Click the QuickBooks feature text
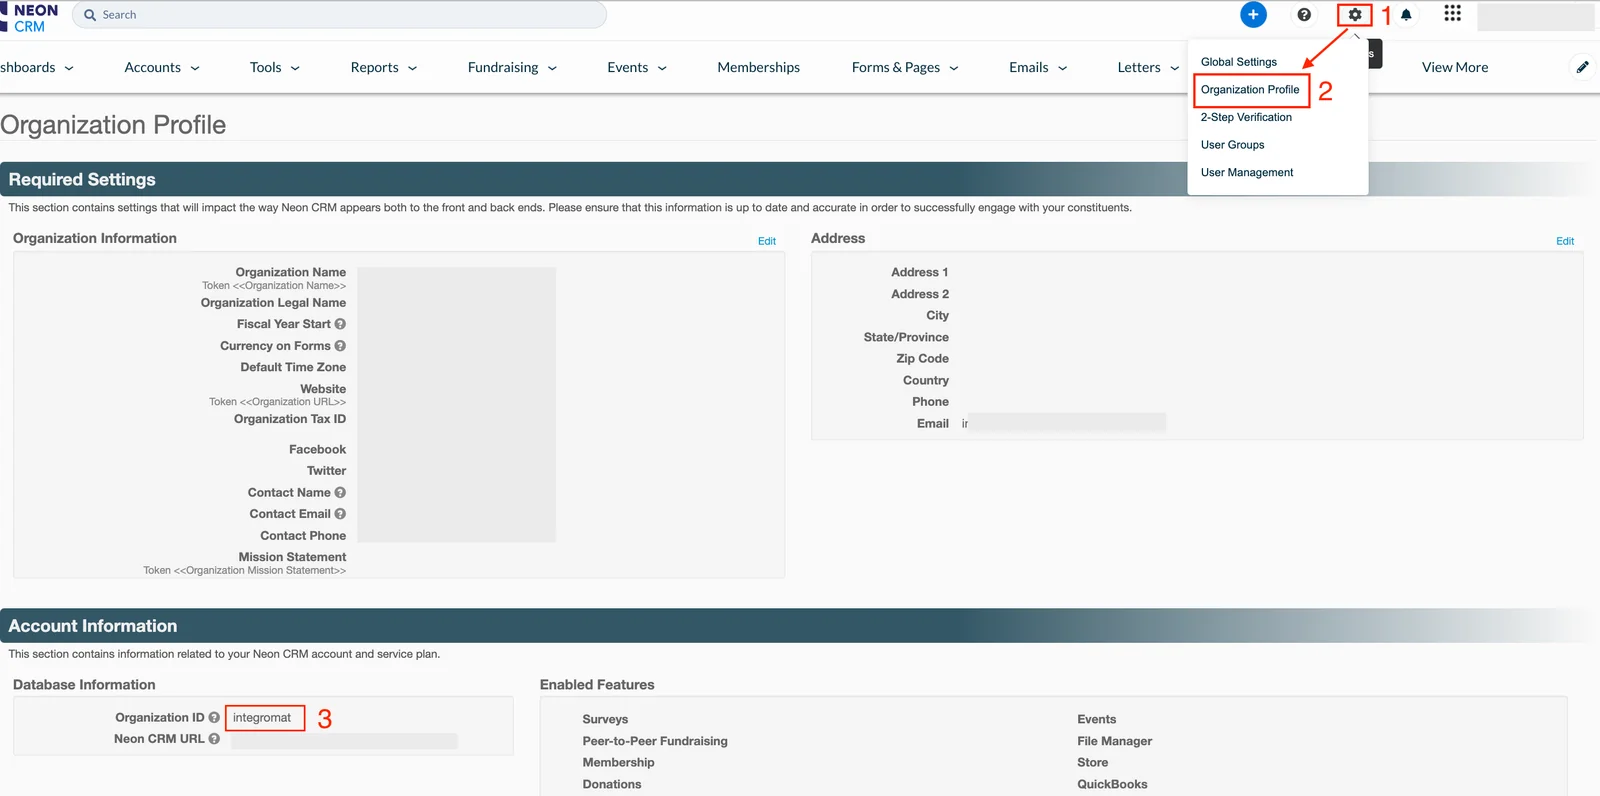The image size is (1600, 796). pos(1112,784)
